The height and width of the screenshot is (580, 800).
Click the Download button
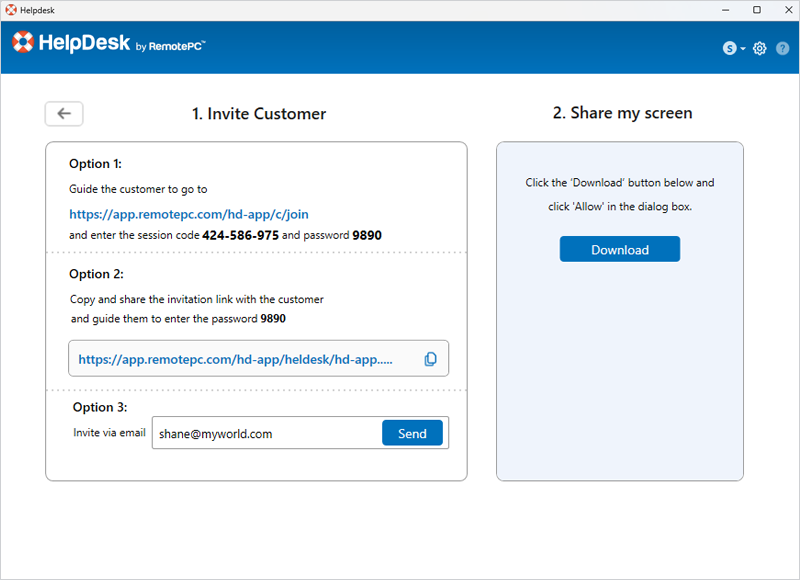coord(619,250)
